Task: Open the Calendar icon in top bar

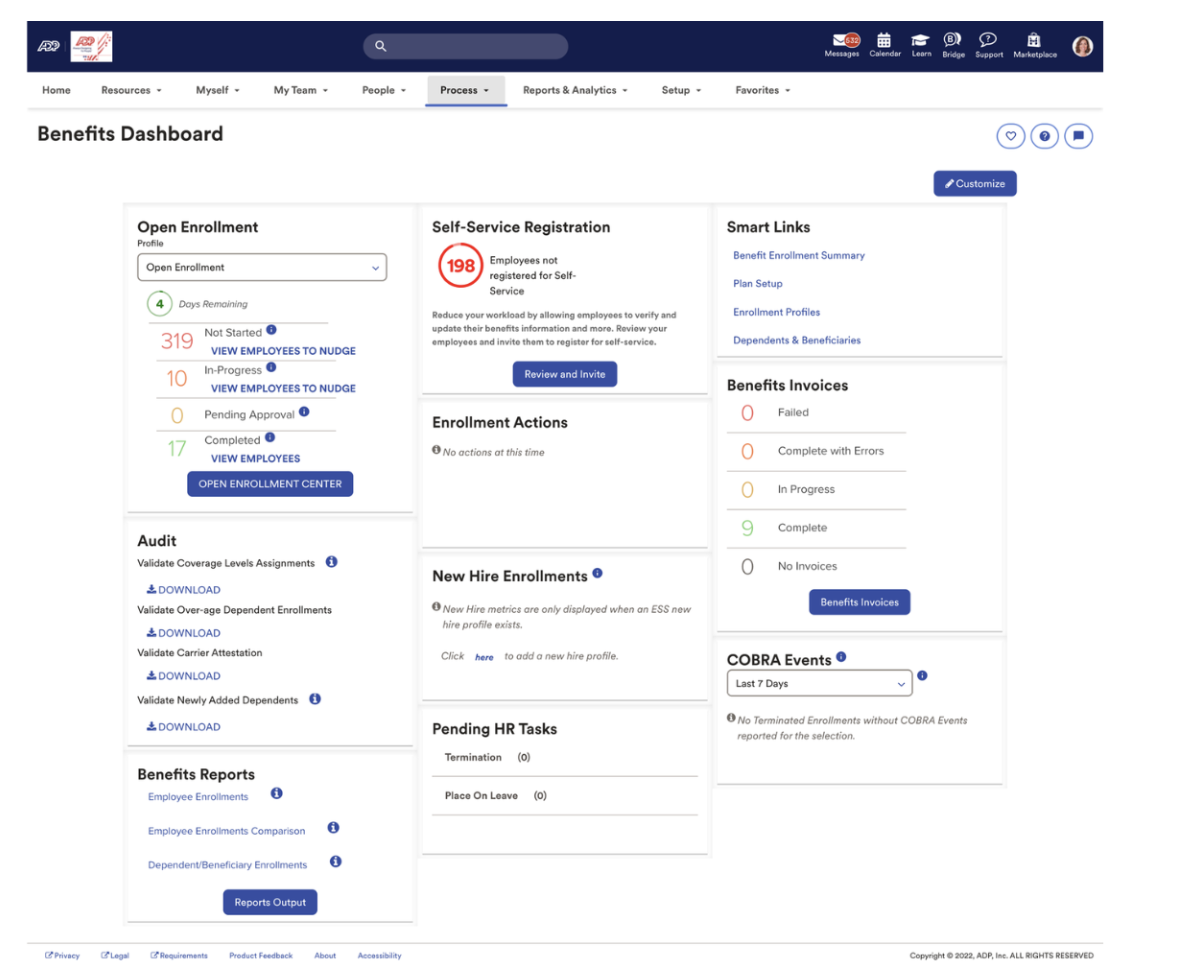Action: (884, 42)
